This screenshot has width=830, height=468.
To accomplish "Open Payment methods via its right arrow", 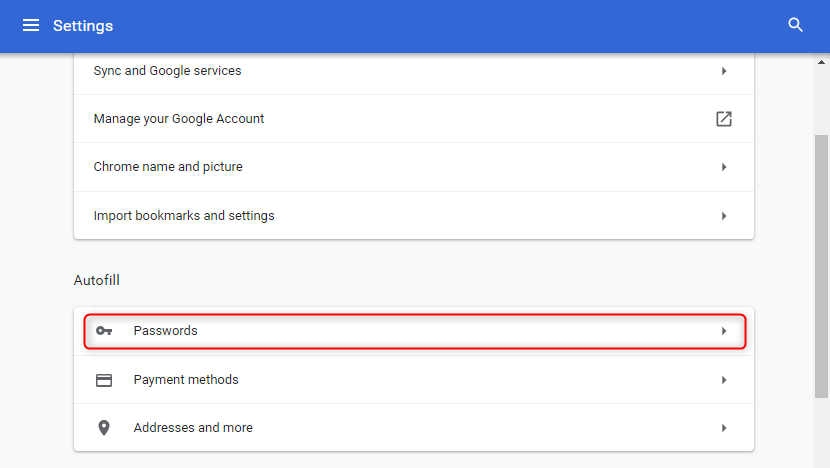I will tap(724, 380).
